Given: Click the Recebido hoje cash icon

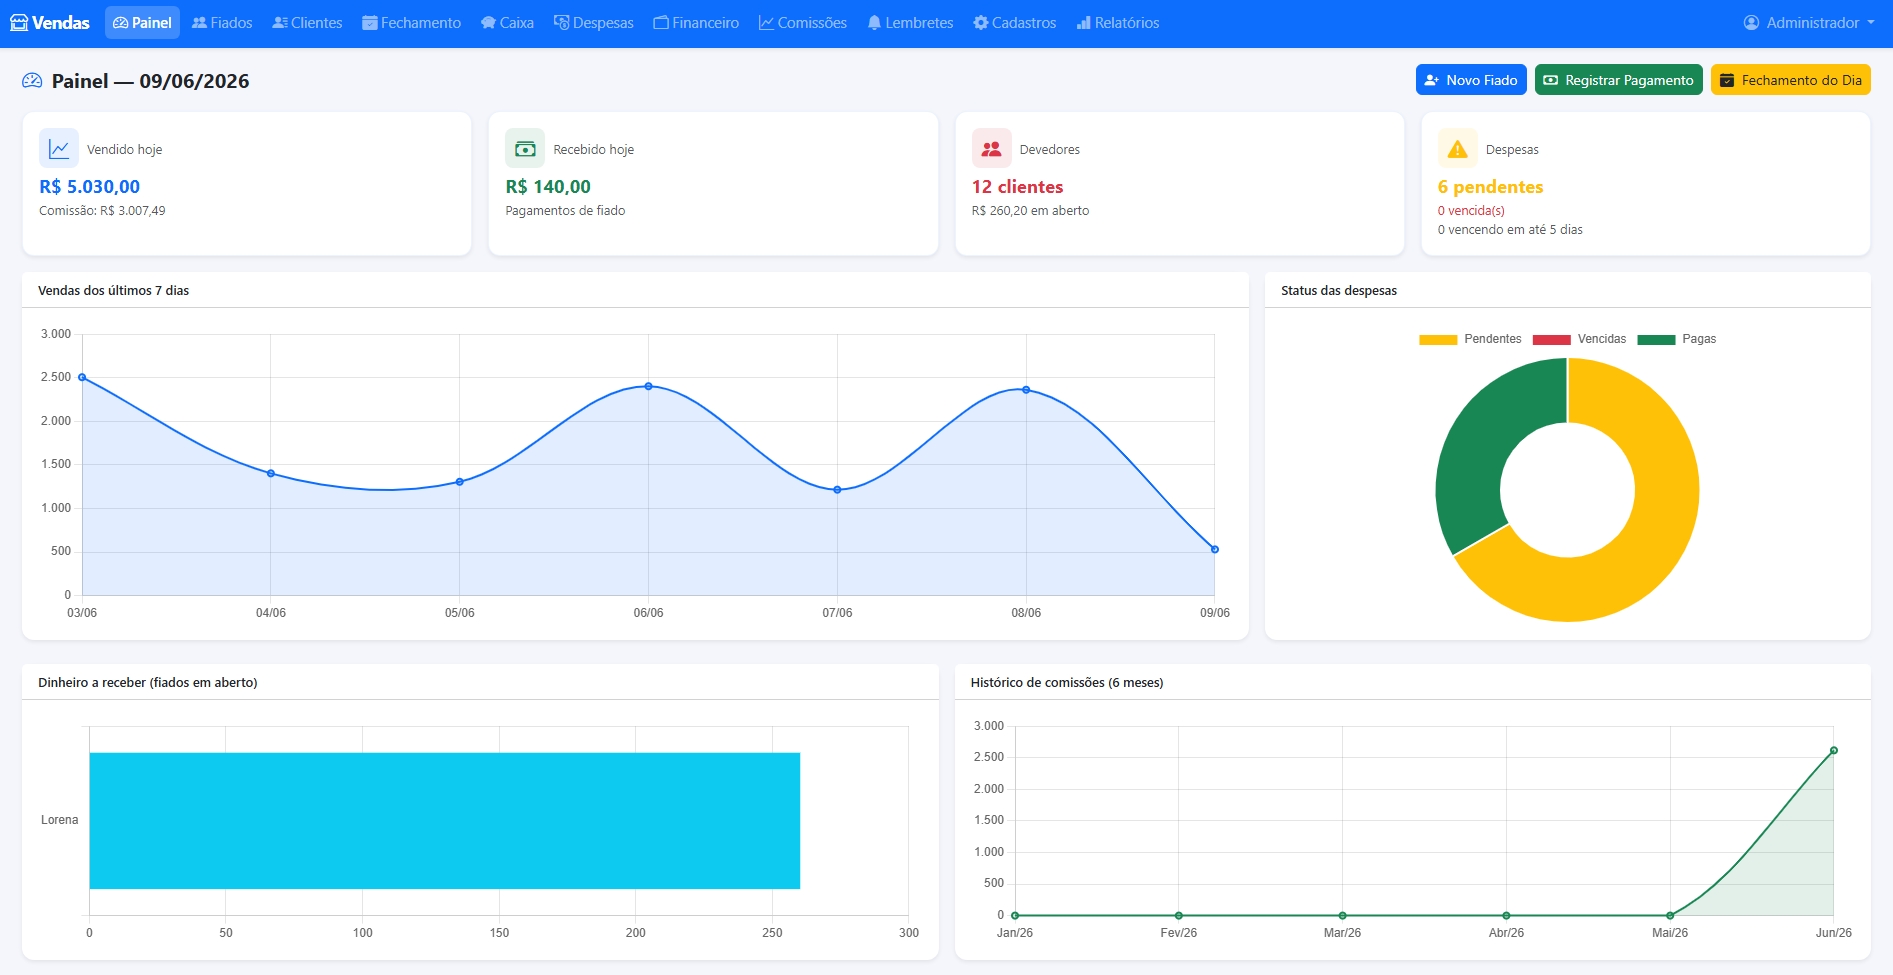Looking at the screenshot, I should tap(525, 149).
